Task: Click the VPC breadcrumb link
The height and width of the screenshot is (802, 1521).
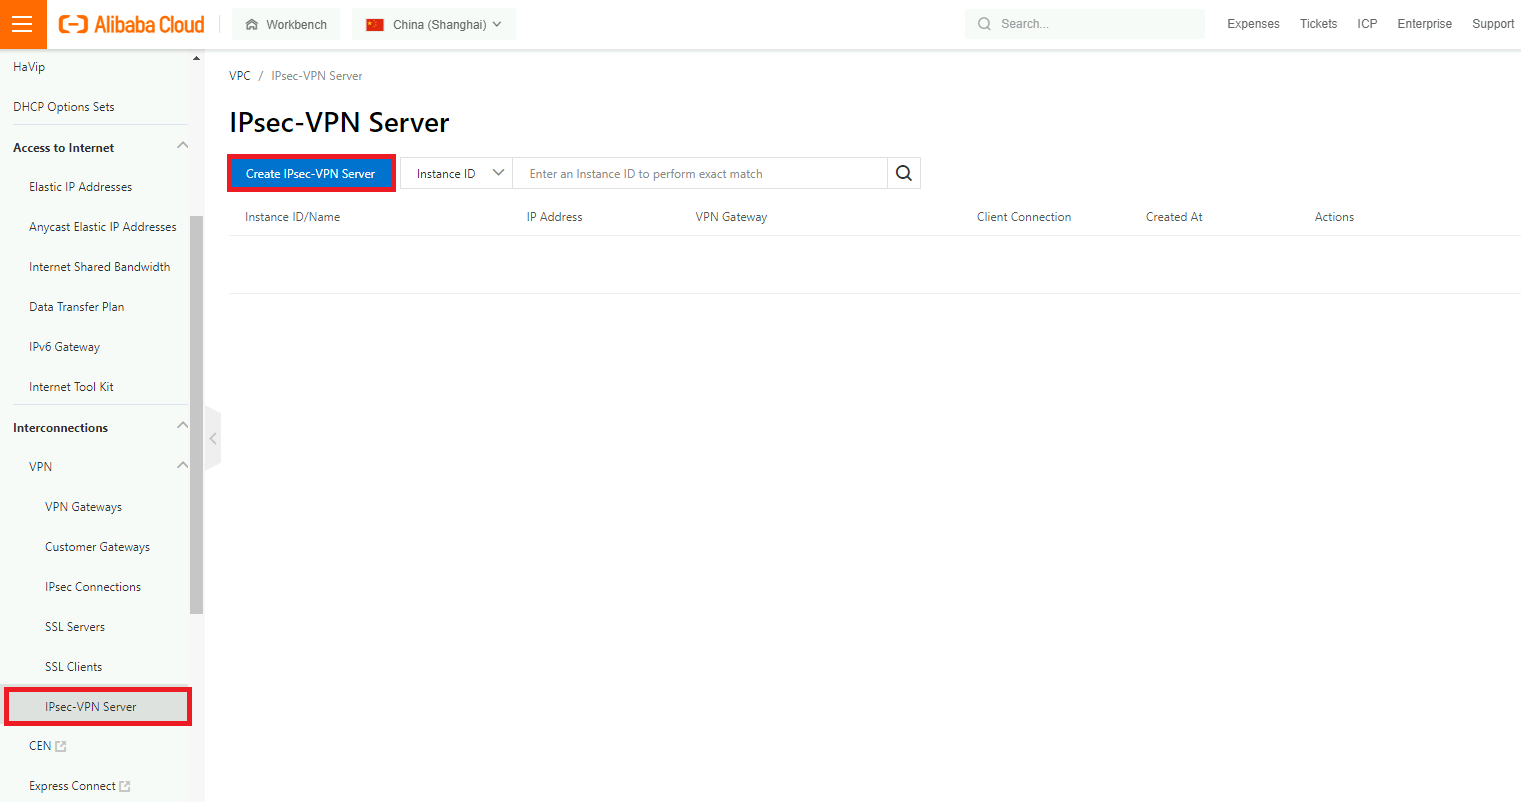Action: pos(240,76)
